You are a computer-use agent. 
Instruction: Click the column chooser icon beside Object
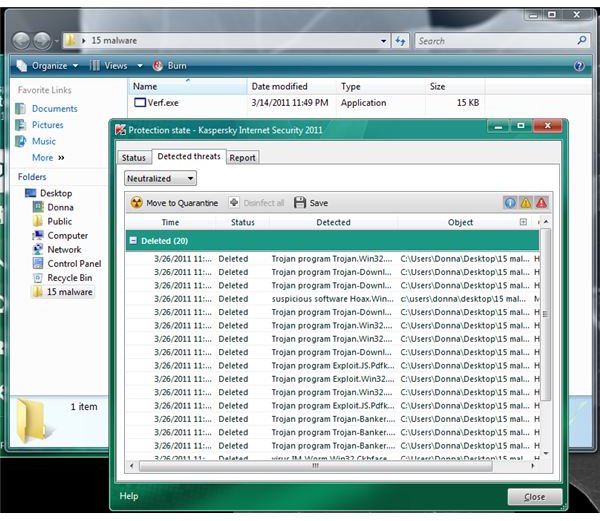(523, 222)
